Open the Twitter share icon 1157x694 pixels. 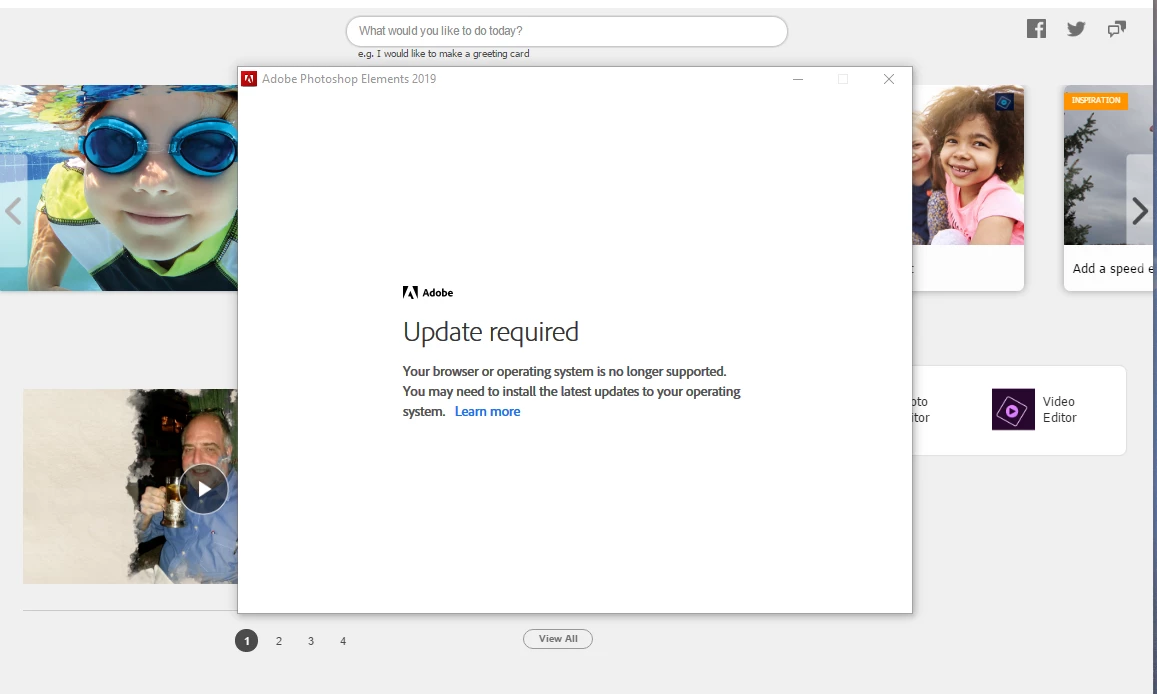[1076, 29]
